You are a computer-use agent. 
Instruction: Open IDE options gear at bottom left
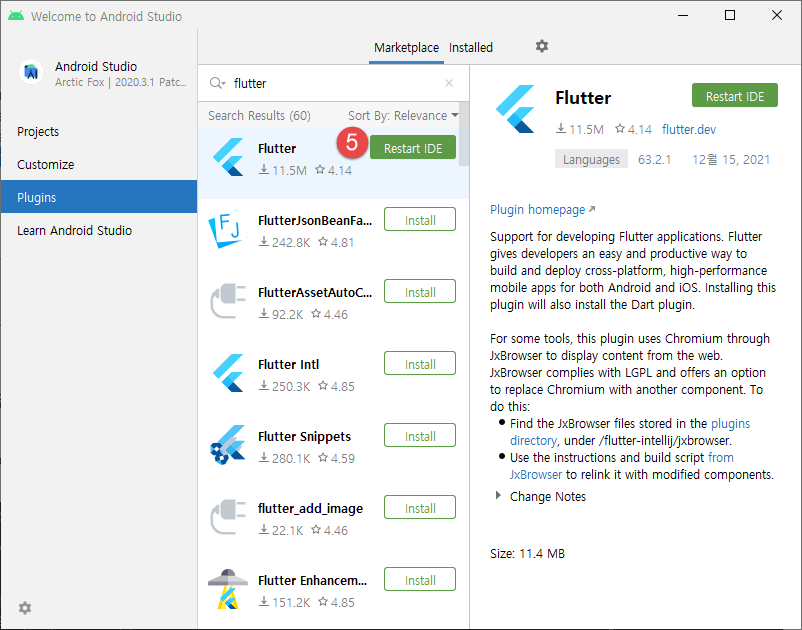click(25, 608)
